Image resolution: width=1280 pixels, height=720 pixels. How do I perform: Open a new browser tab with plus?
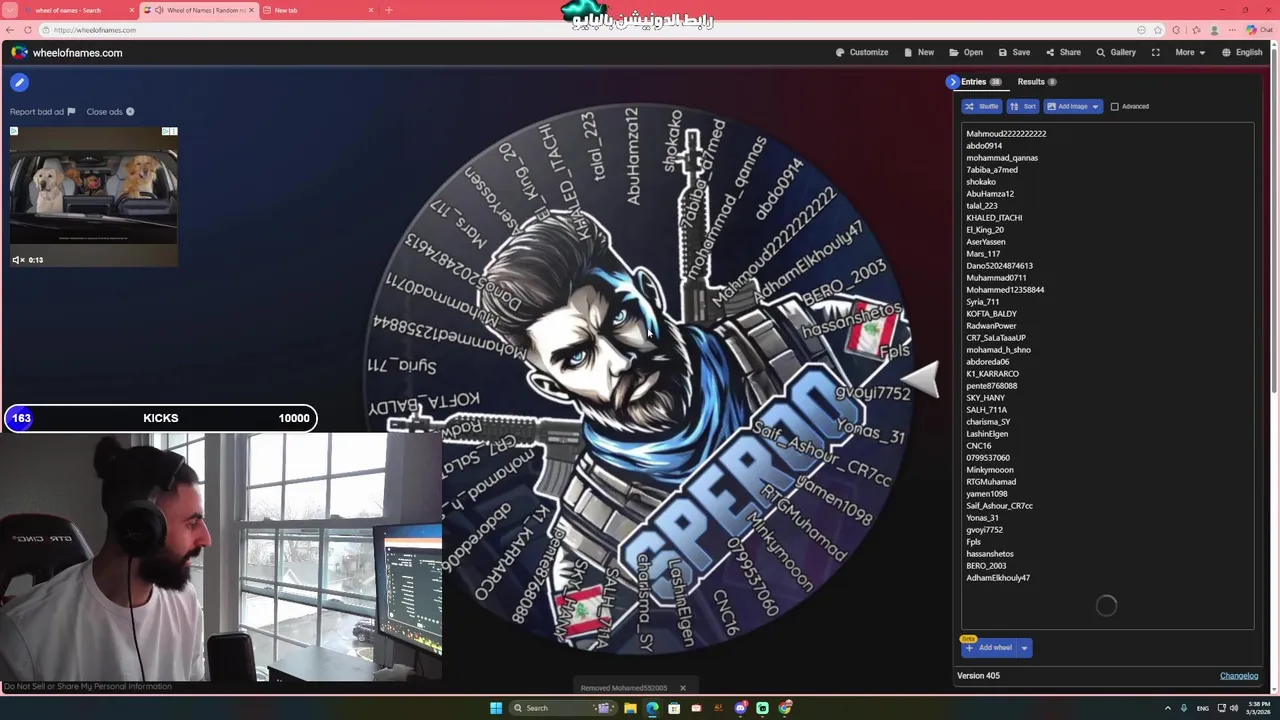point(389,10)
